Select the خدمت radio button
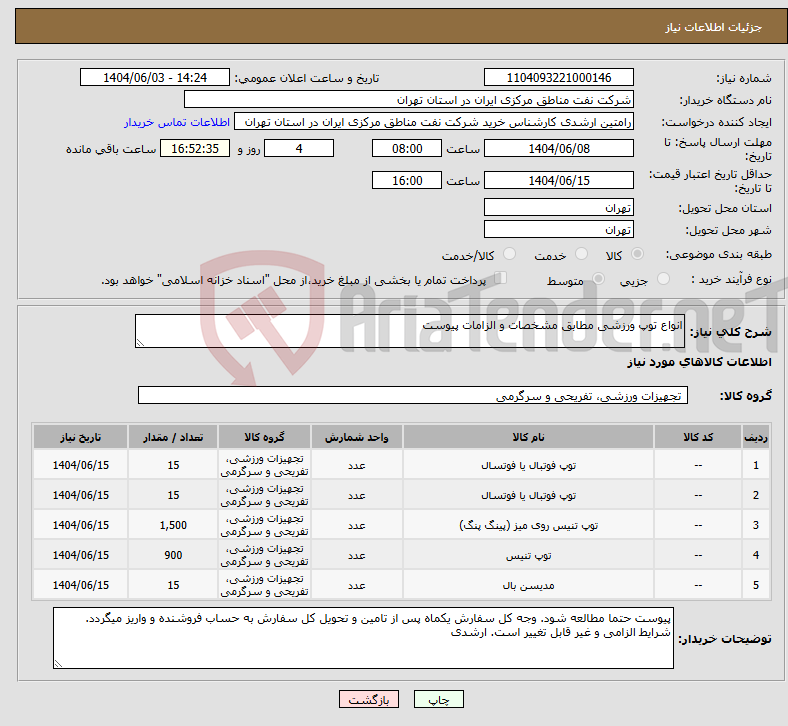This screenshot has width=788, height=726. coord(581,254)
